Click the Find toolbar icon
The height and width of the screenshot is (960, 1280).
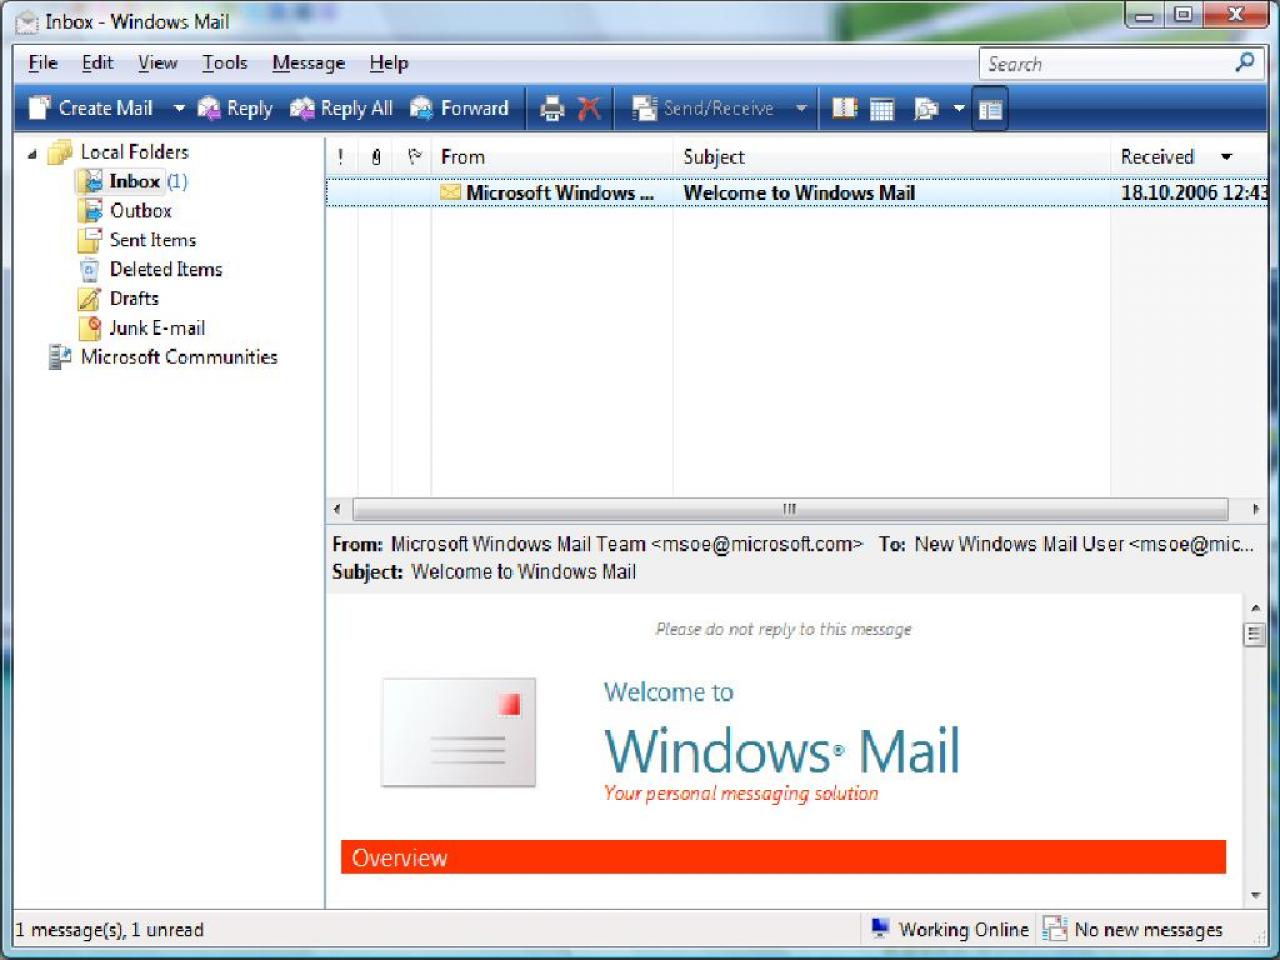coord(926,108)
